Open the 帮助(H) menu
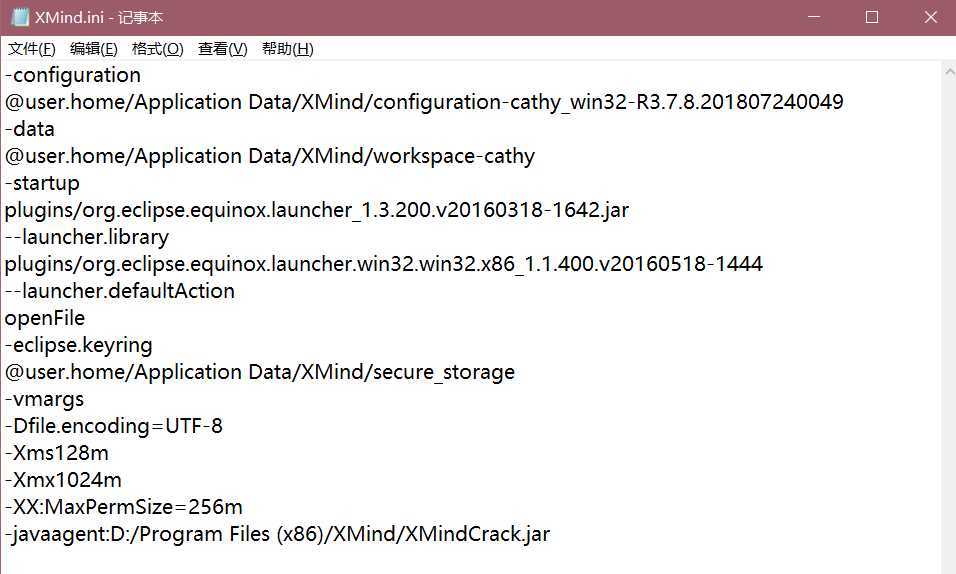Screen dimensions: 956x574 coord(287,49)
